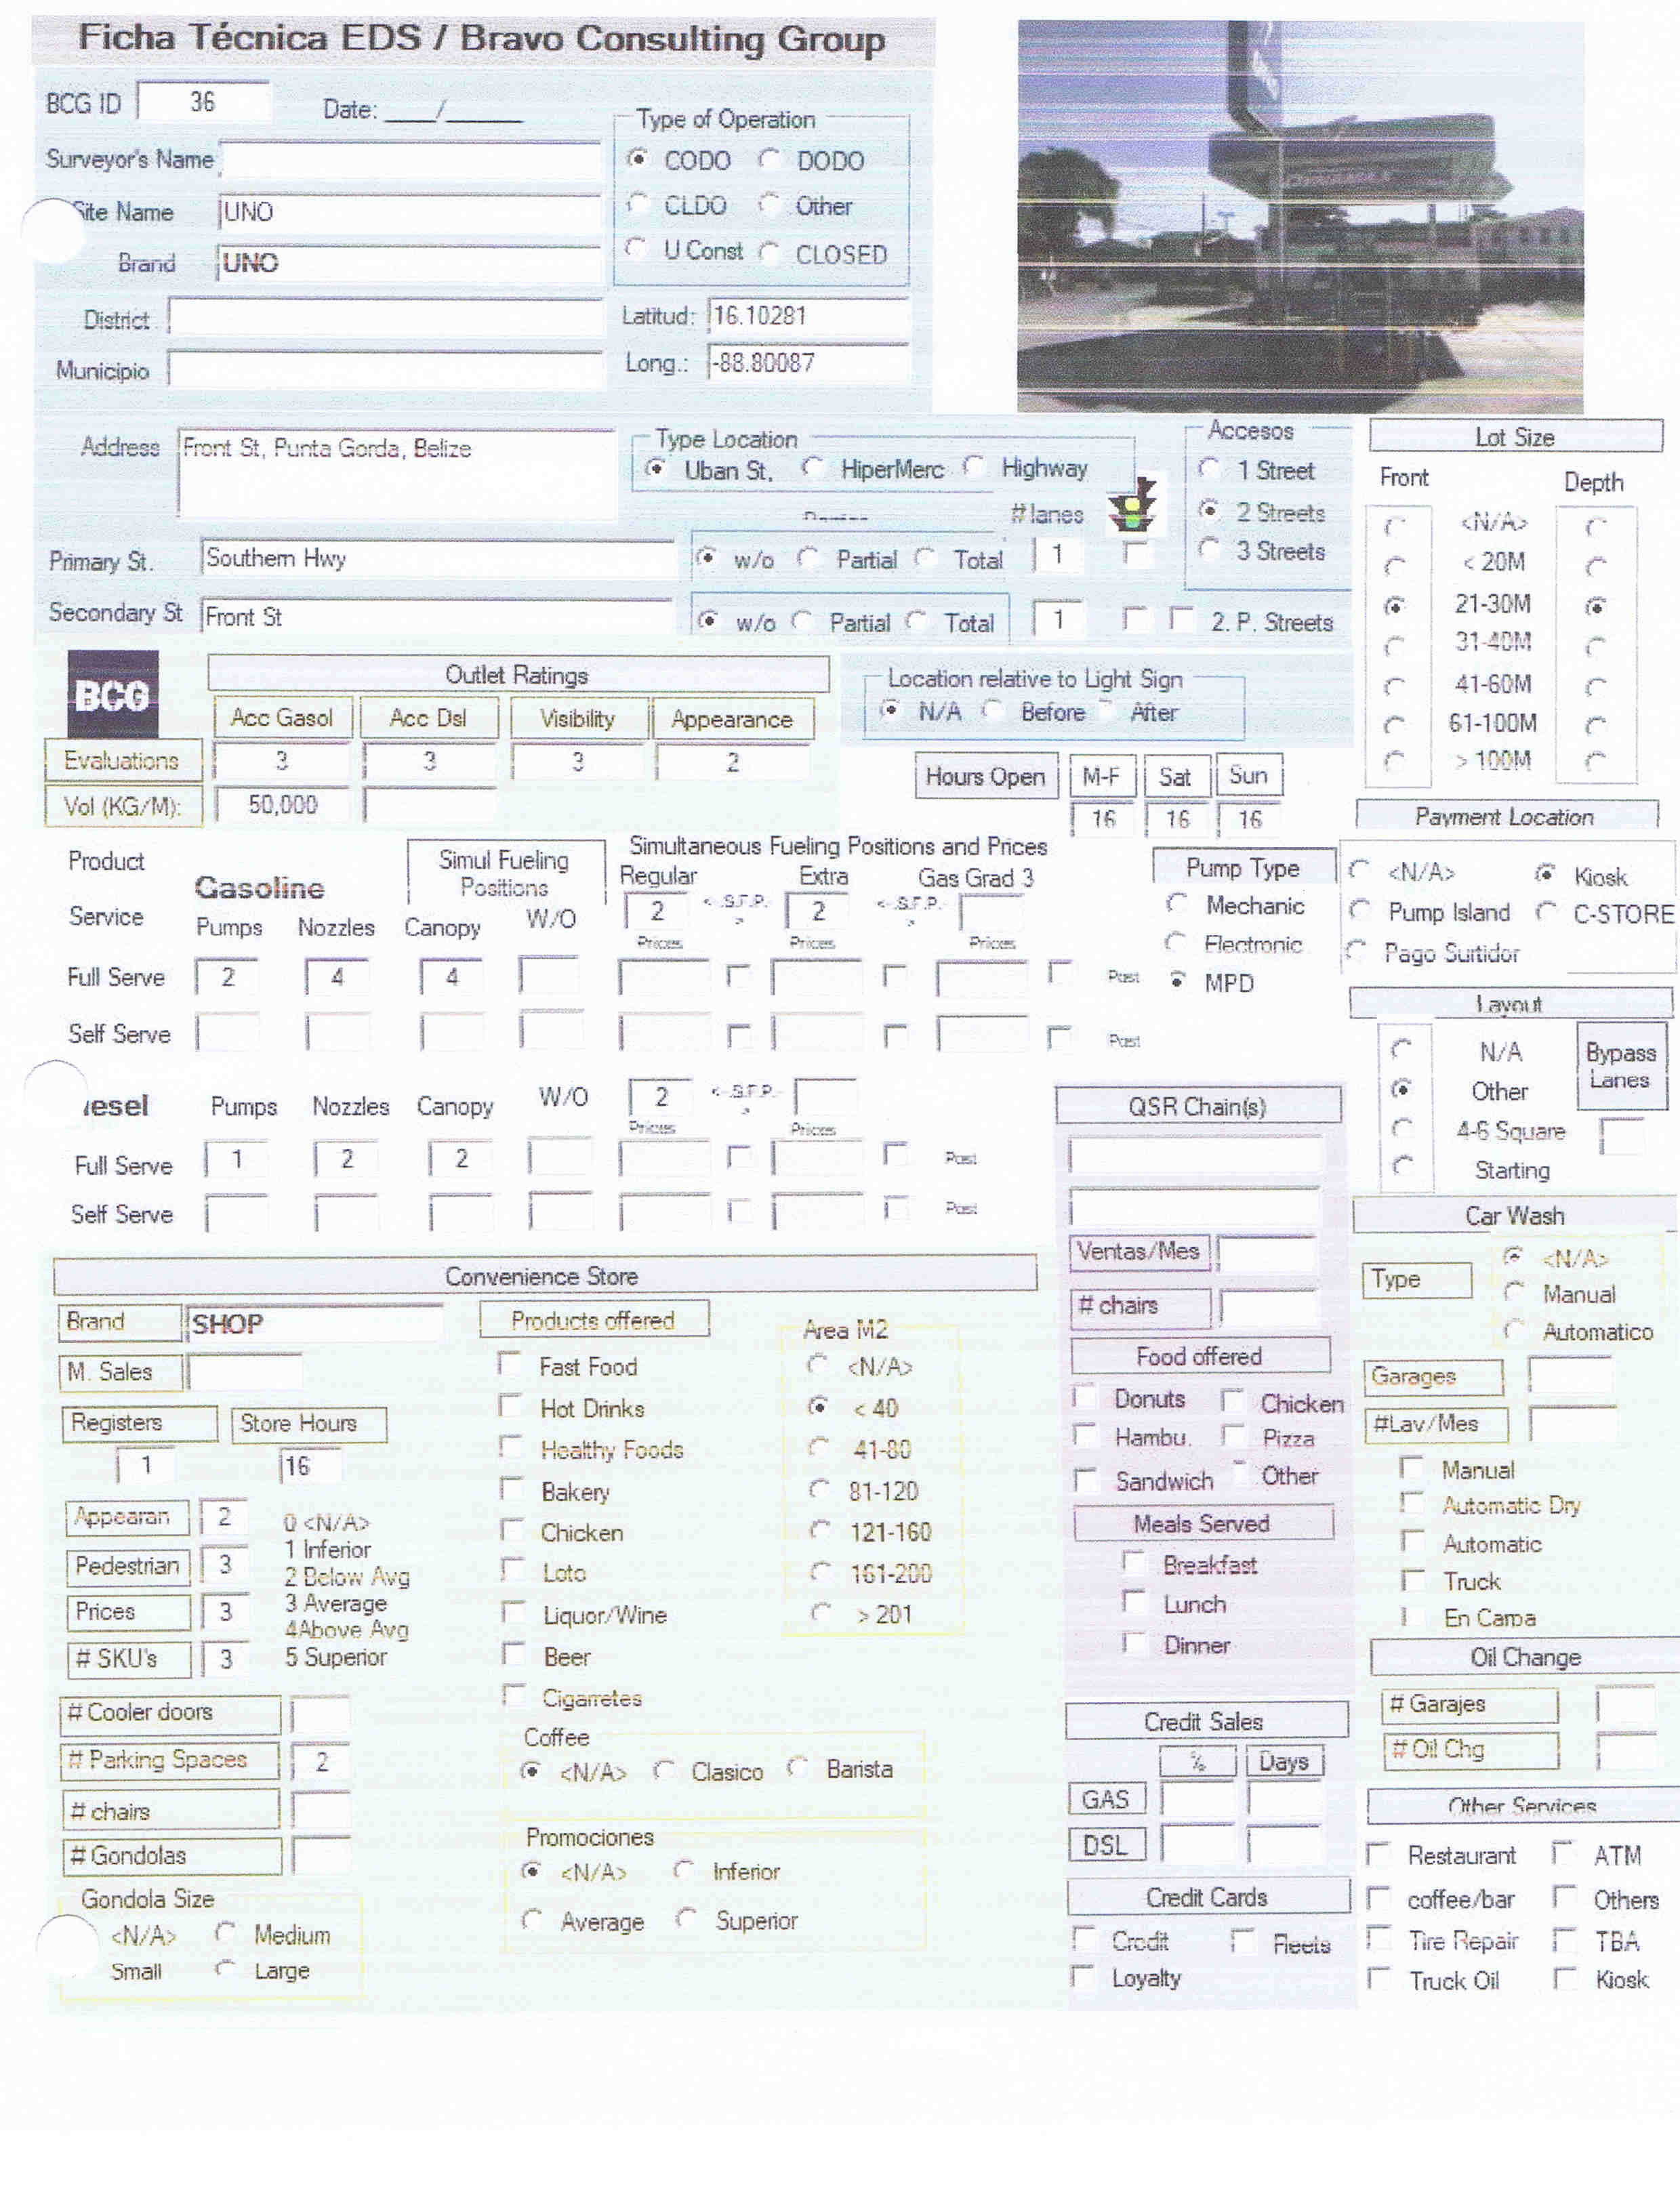Check the Restaurant service box
1680x2188 pixels.
[x=1378, y=1855]
